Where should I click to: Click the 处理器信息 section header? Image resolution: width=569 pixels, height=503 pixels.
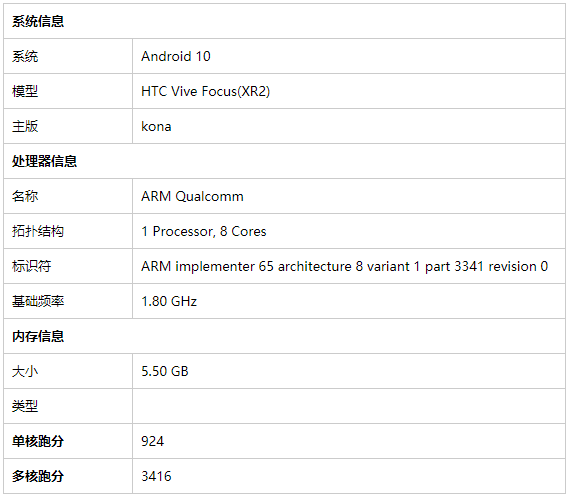click(44, 161)
